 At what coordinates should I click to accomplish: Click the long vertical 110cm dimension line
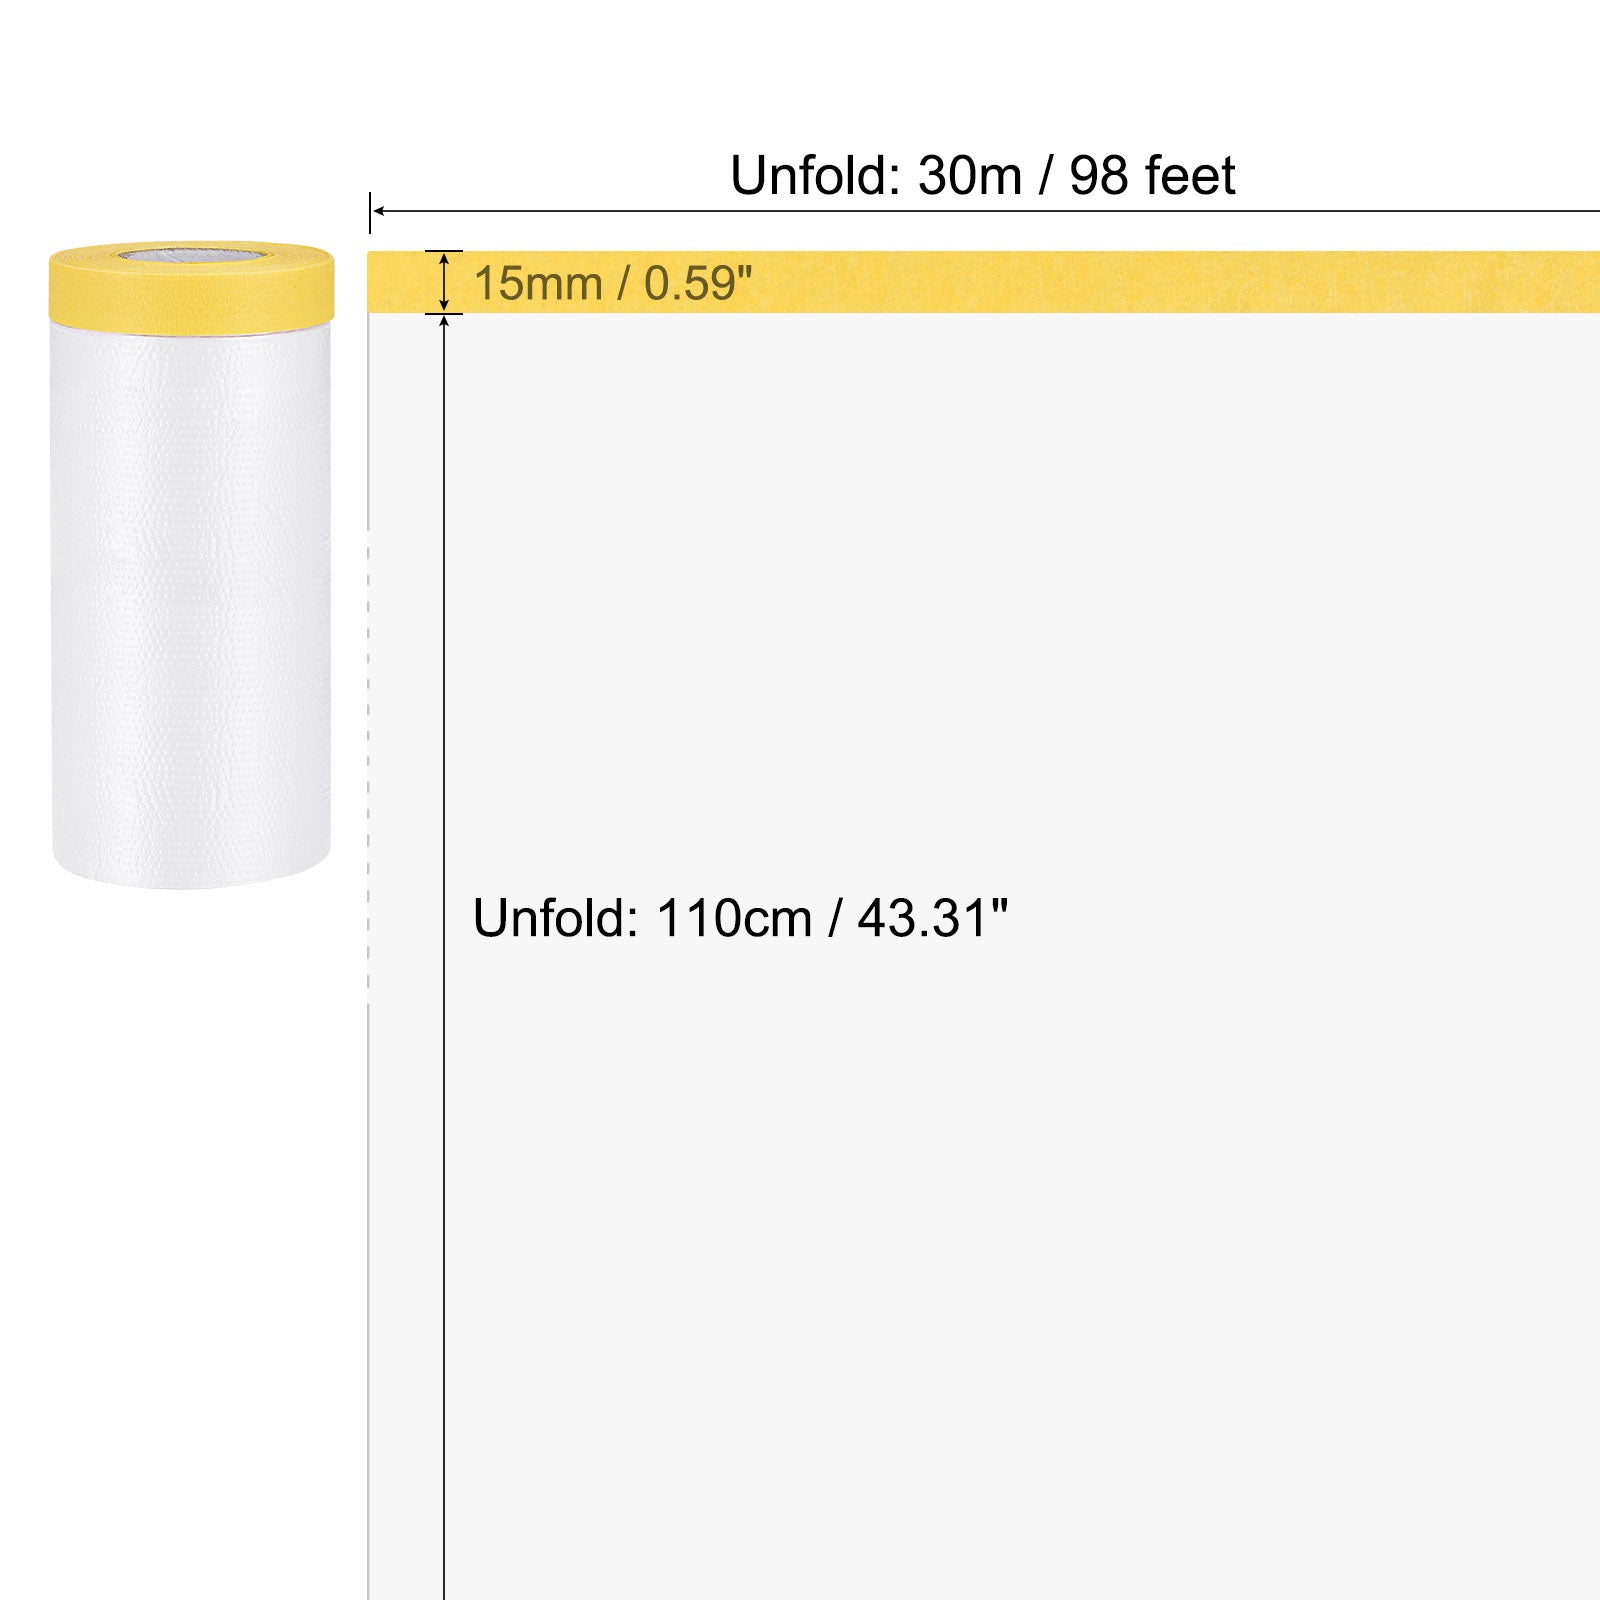point(444,957)
